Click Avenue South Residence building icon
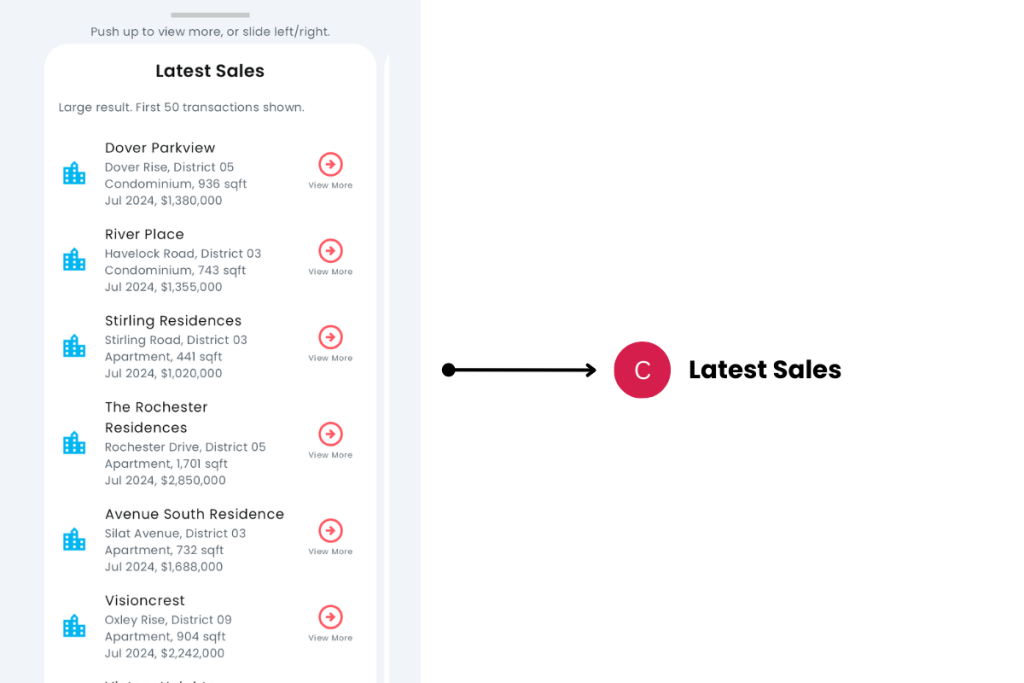This screenshot has width=1024, height=683. click(x=74, y=540)
